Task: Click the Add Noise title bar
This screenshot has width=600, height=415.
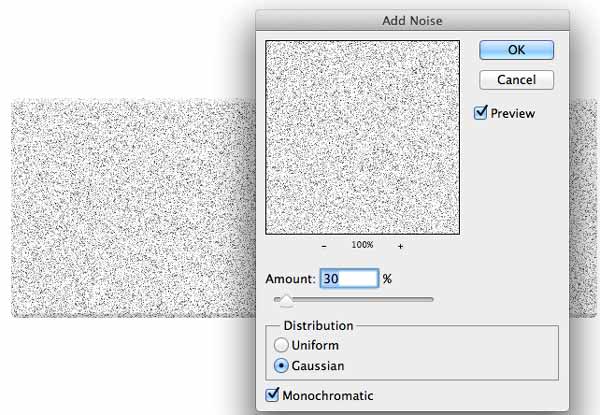Action: (x=412, y=20)
